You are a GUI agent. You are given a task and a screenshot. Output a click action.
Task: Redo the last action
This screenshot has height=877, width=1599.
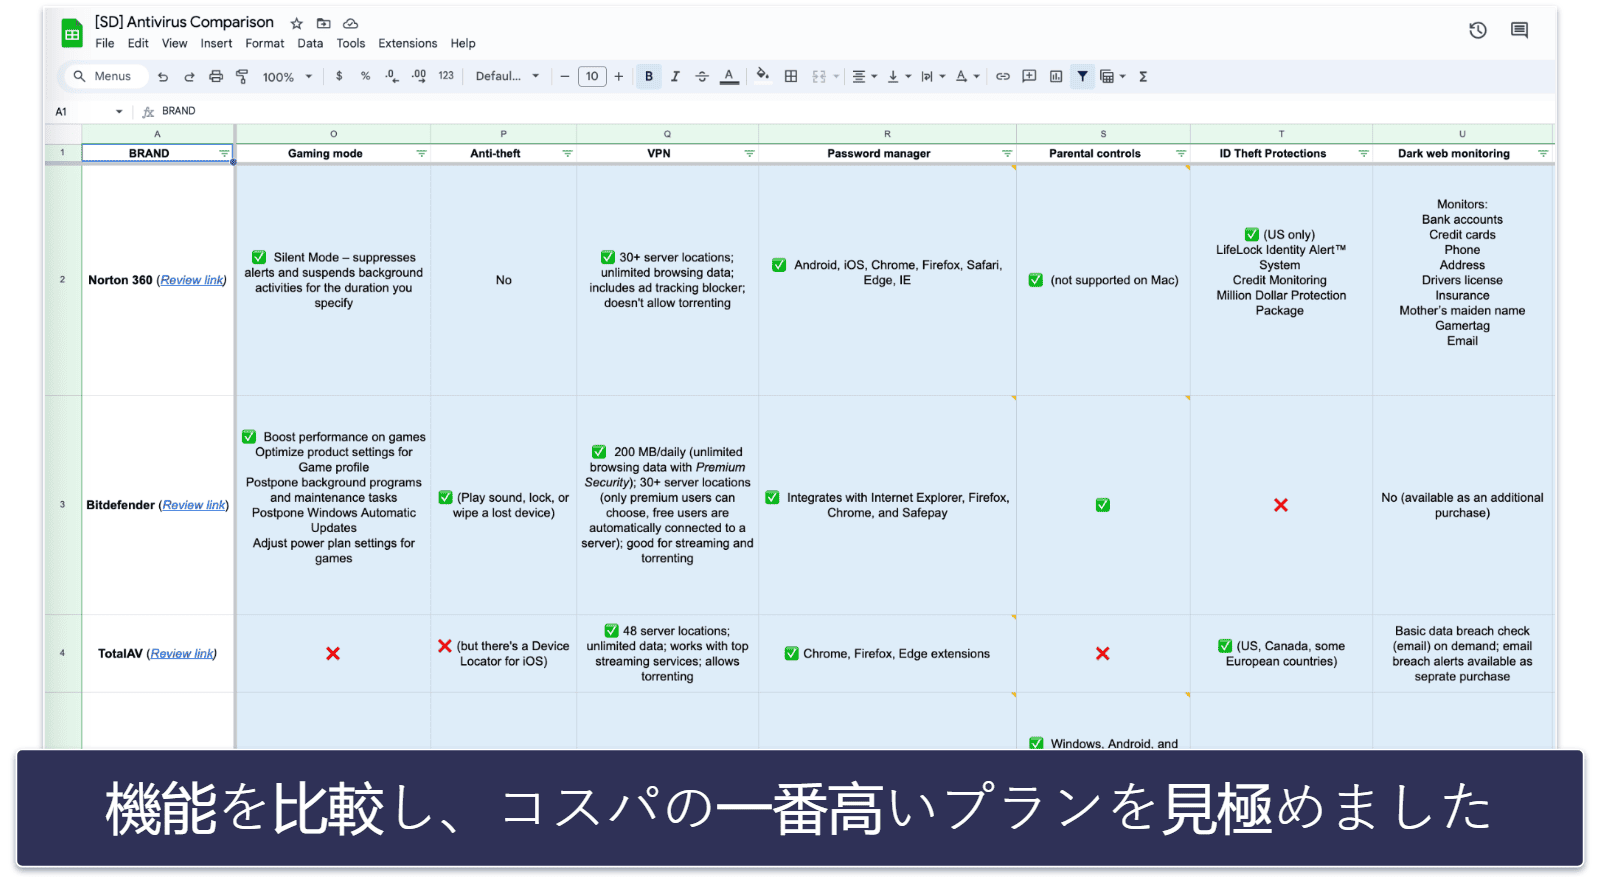point(189,76)
